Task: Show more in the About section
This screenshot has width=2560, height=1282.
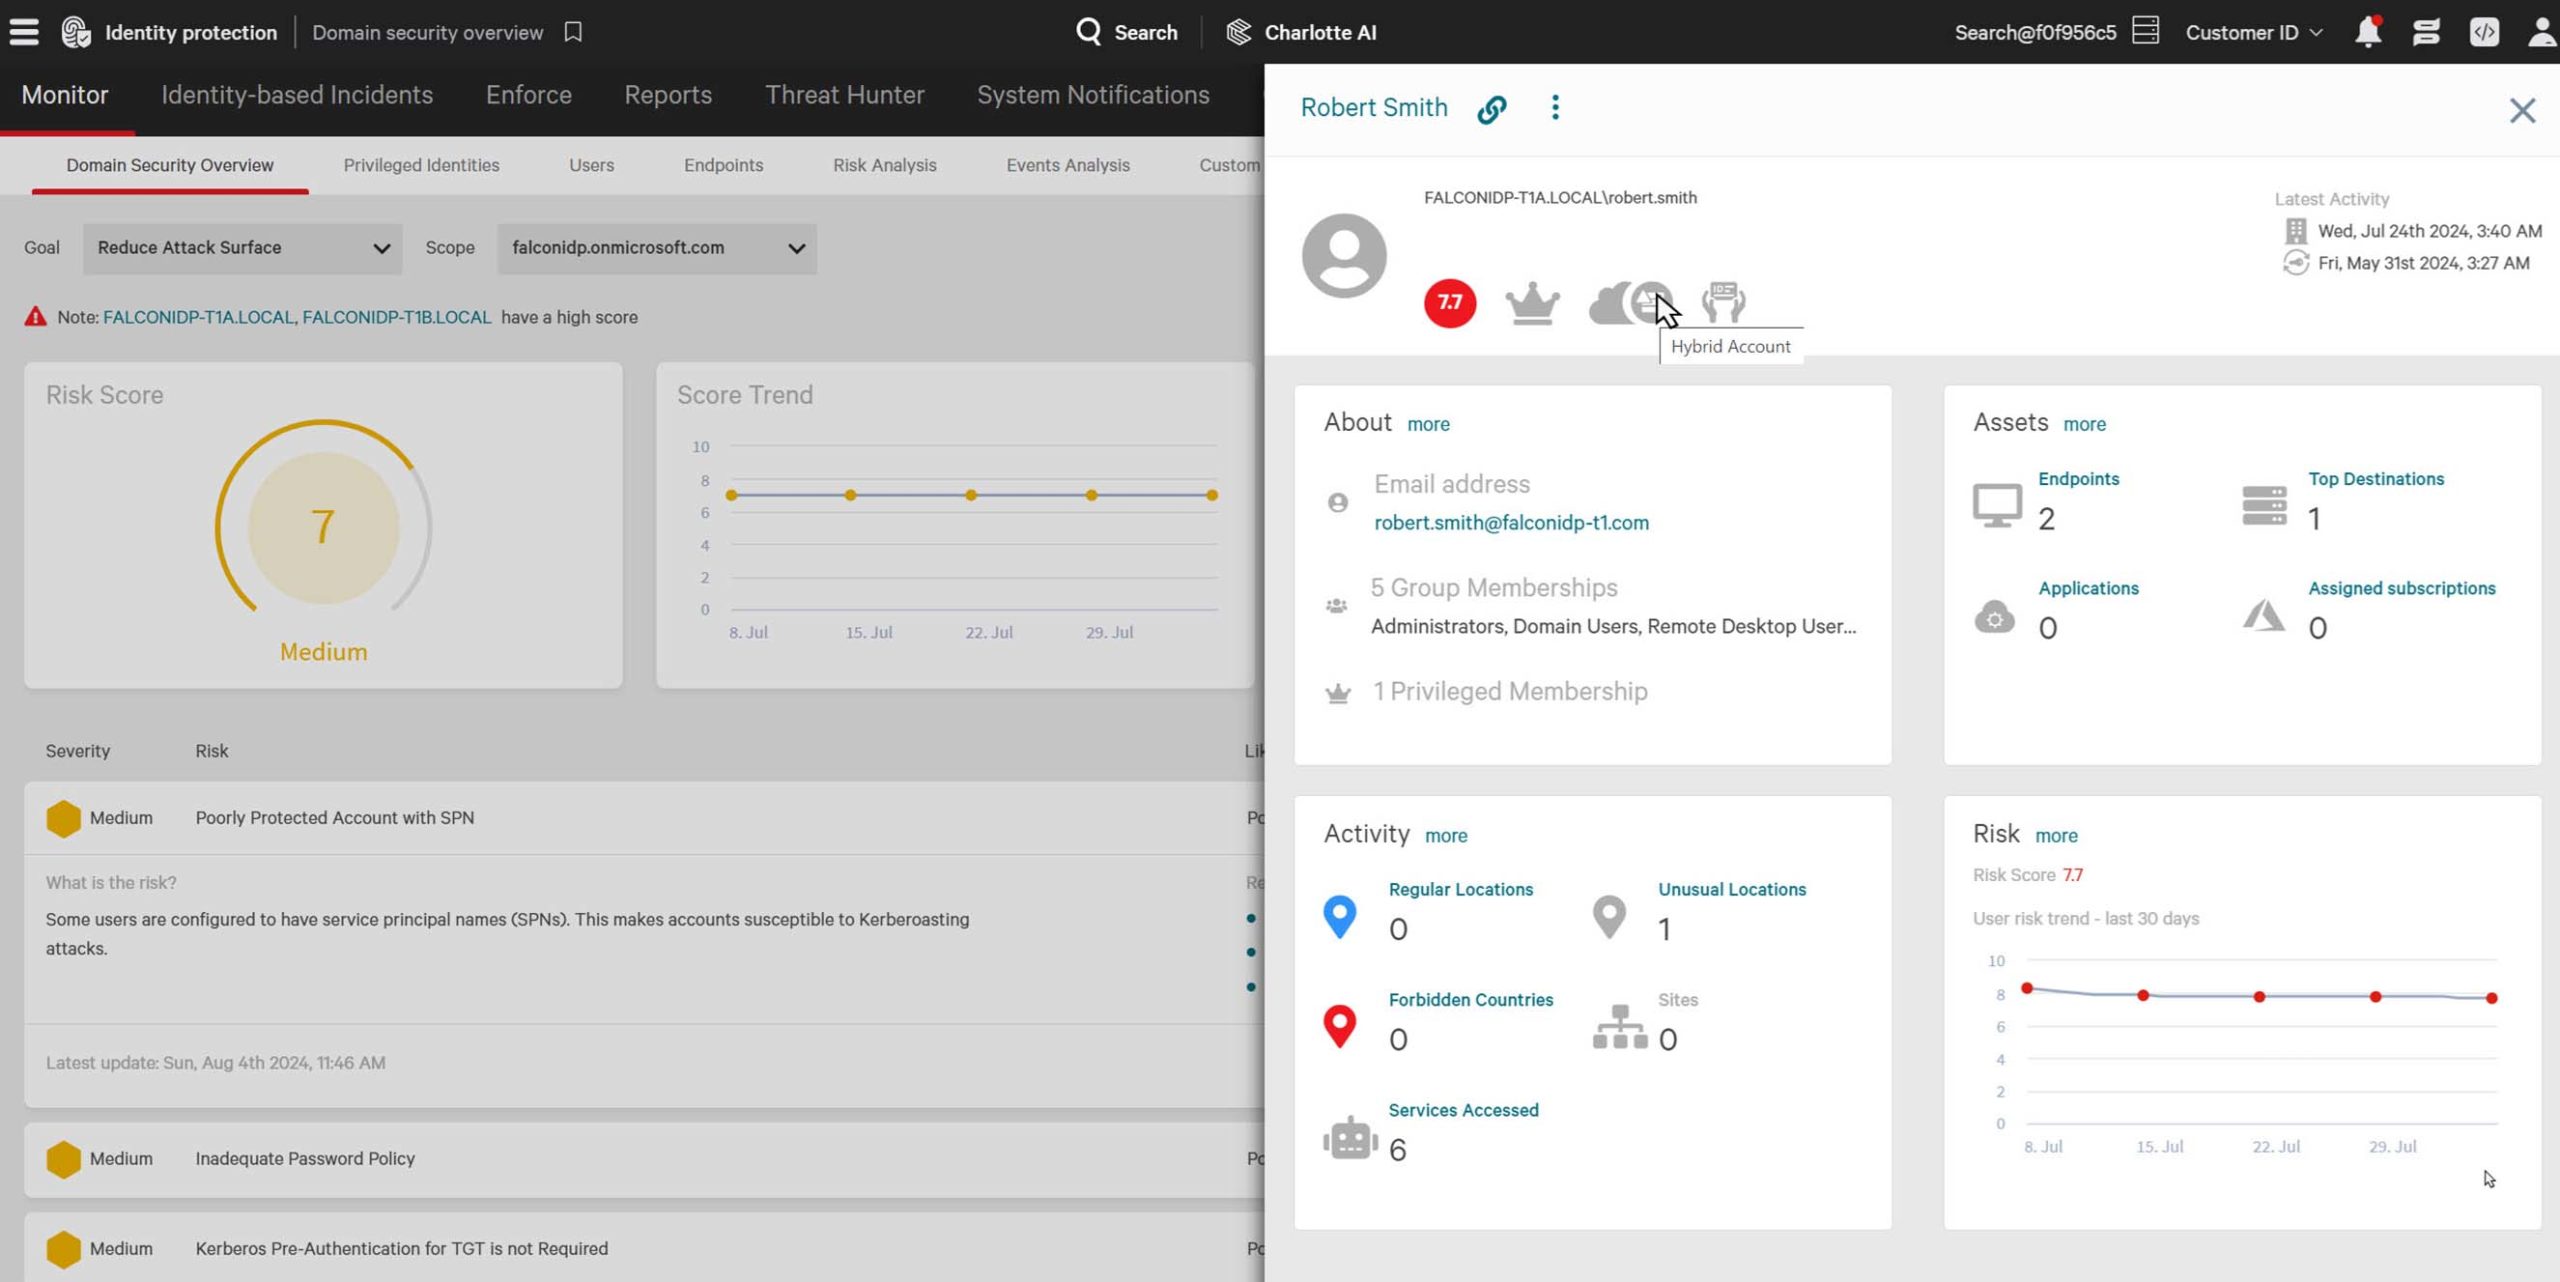Action: coord(1428,424)
